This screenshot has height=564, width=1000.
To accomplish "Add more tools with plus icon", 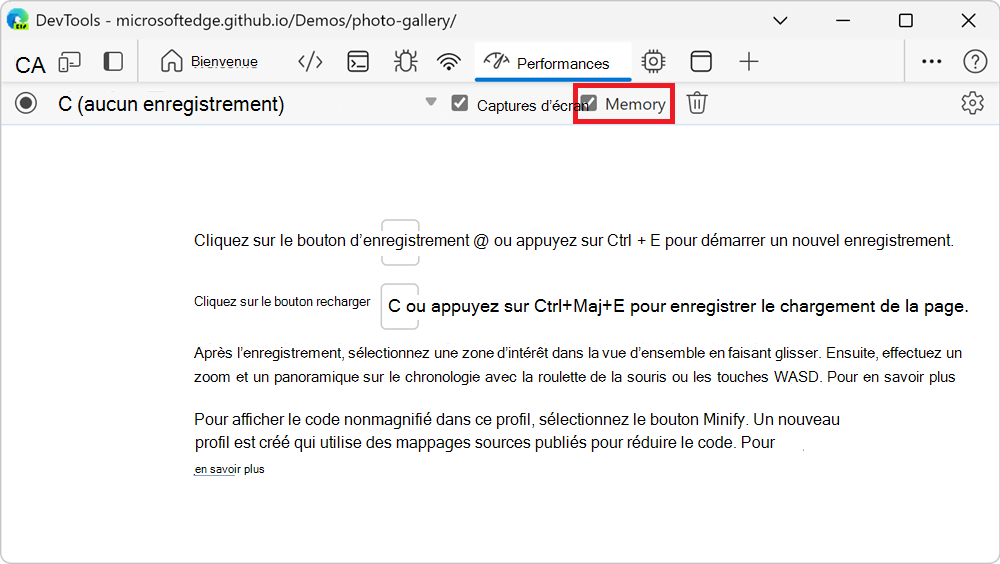I will 749,61.
